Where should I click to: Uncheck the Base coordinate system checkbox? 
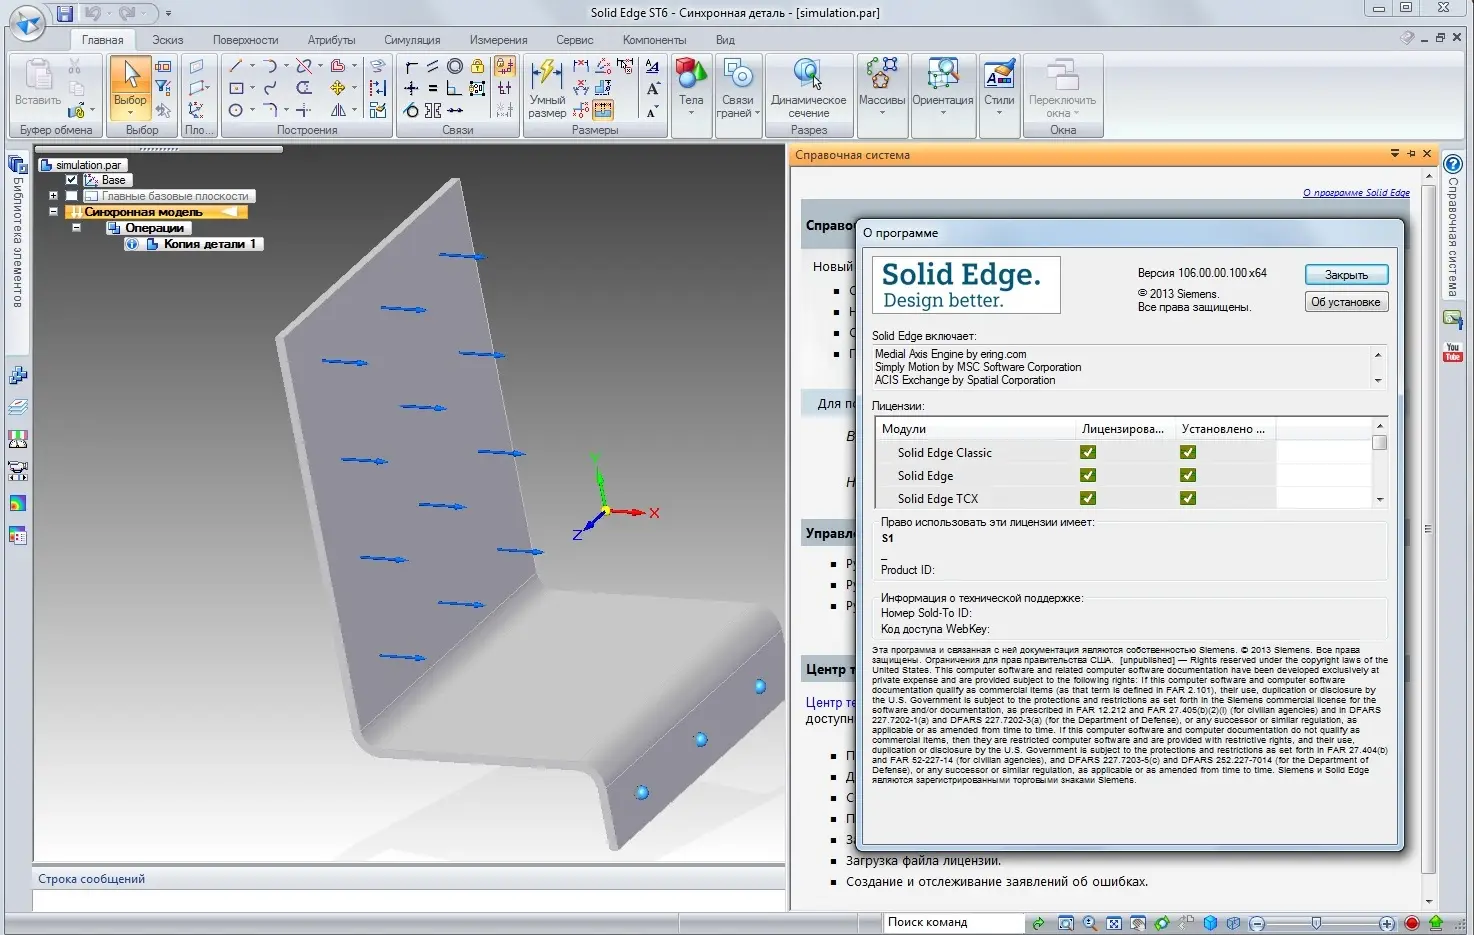tap(71, 180)
